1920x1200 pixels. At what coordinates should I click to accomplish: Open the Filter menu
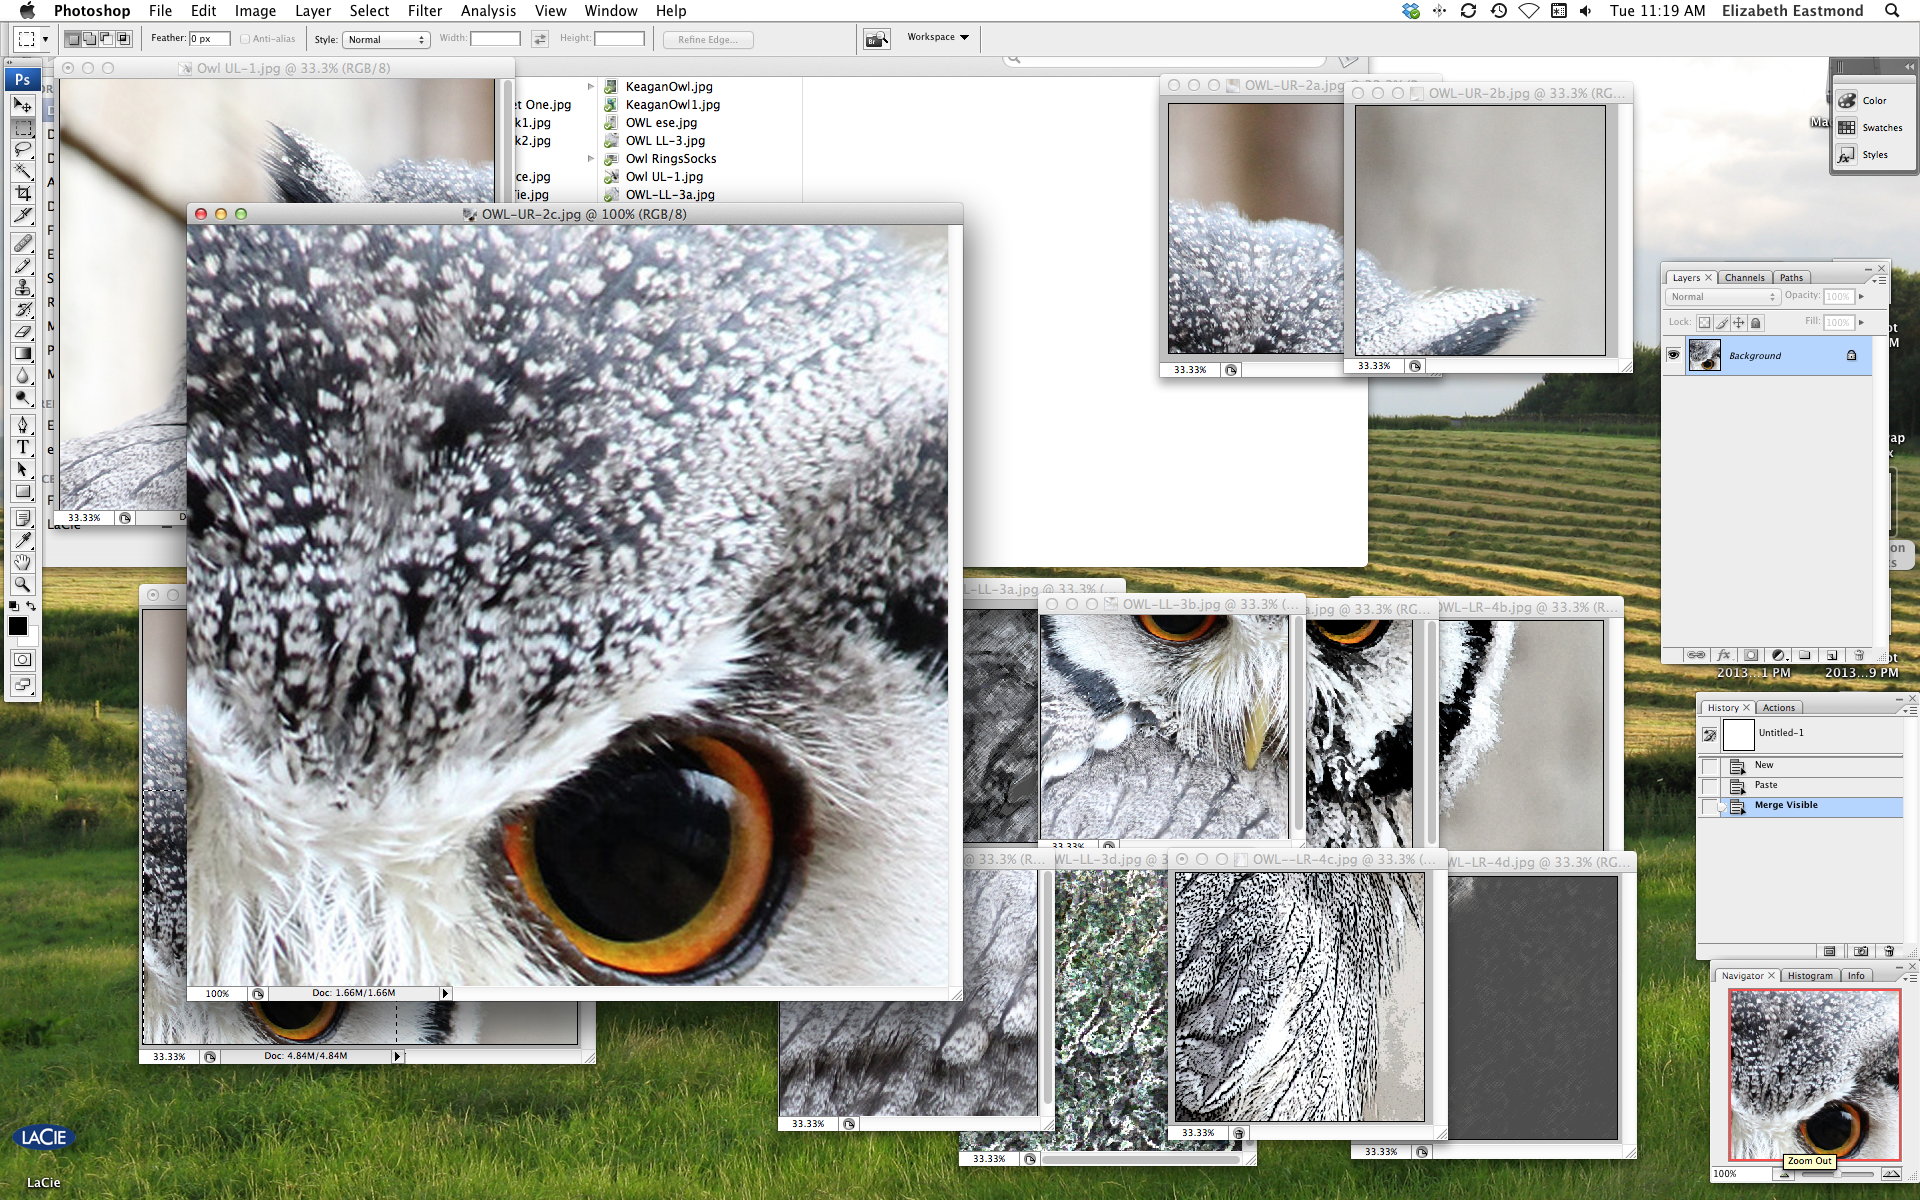(424, 11)
